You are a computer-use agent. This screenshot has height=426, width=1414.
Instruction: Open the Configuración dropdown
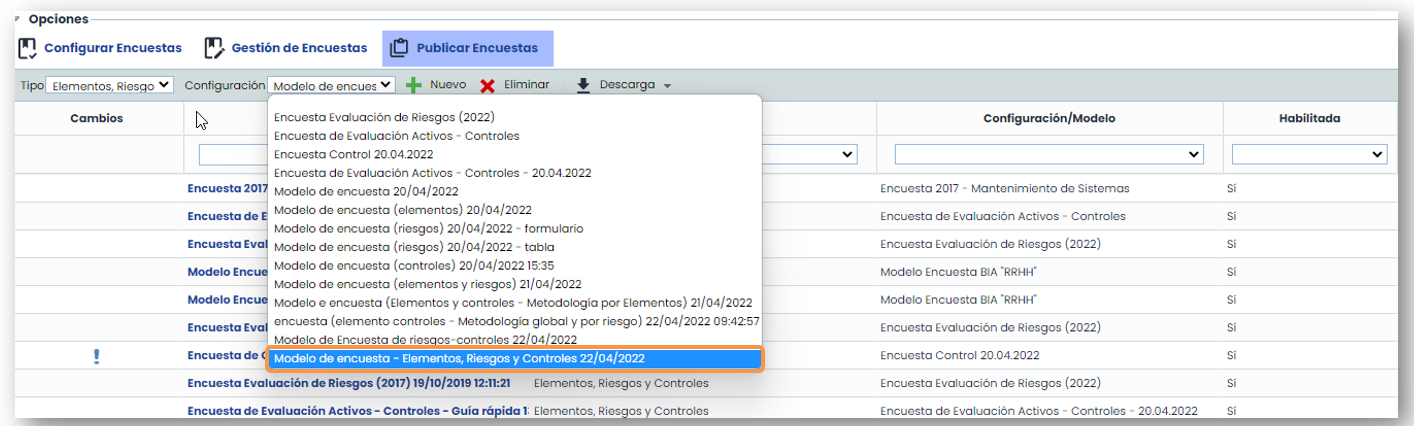[x=332, y=86]
